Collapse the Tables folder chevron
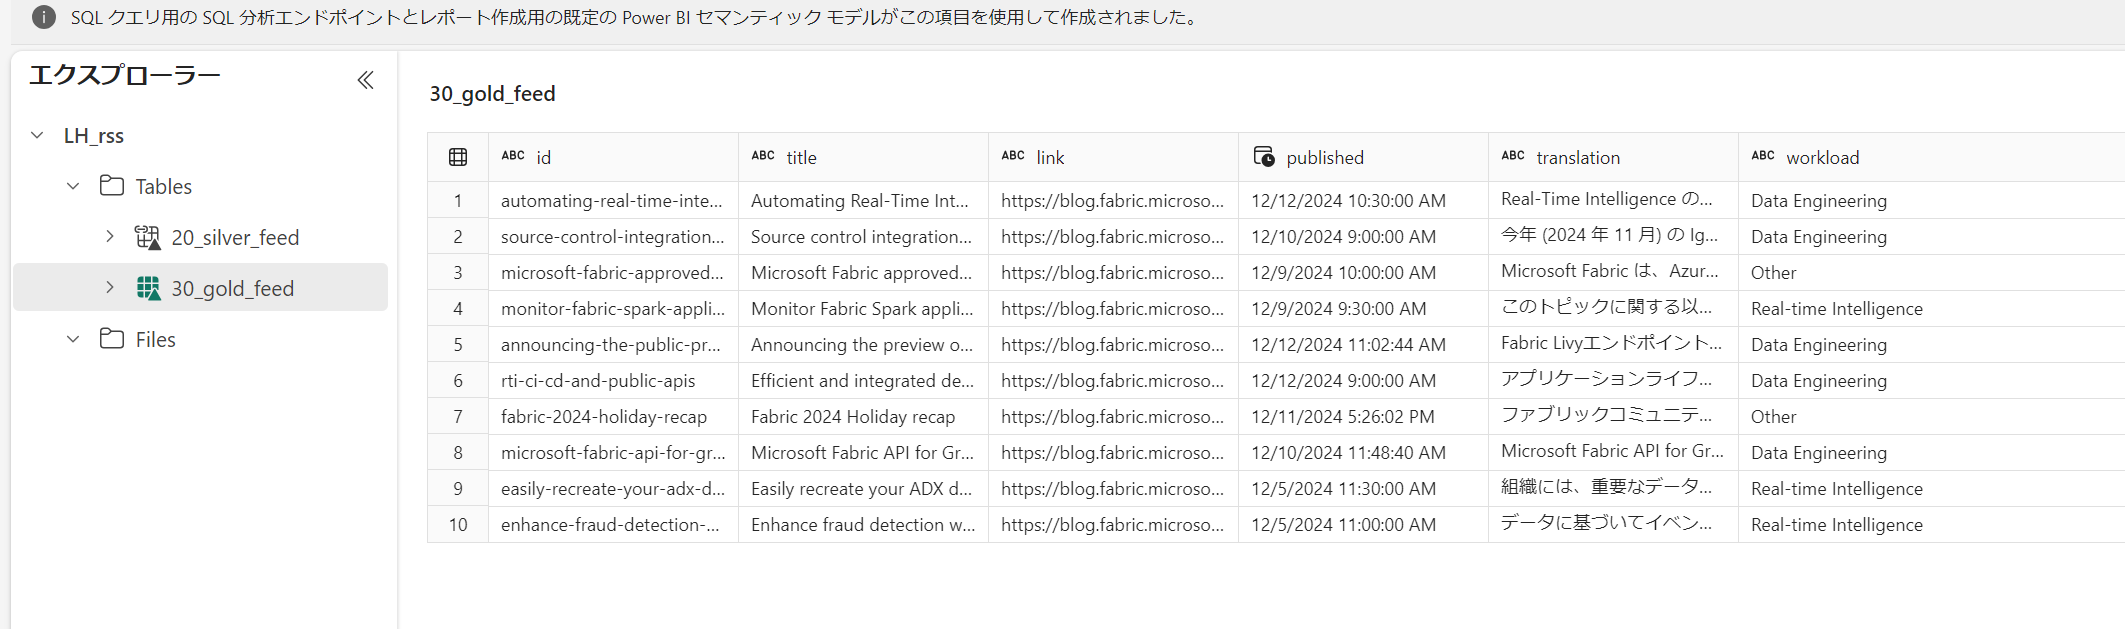 point(73,186)
